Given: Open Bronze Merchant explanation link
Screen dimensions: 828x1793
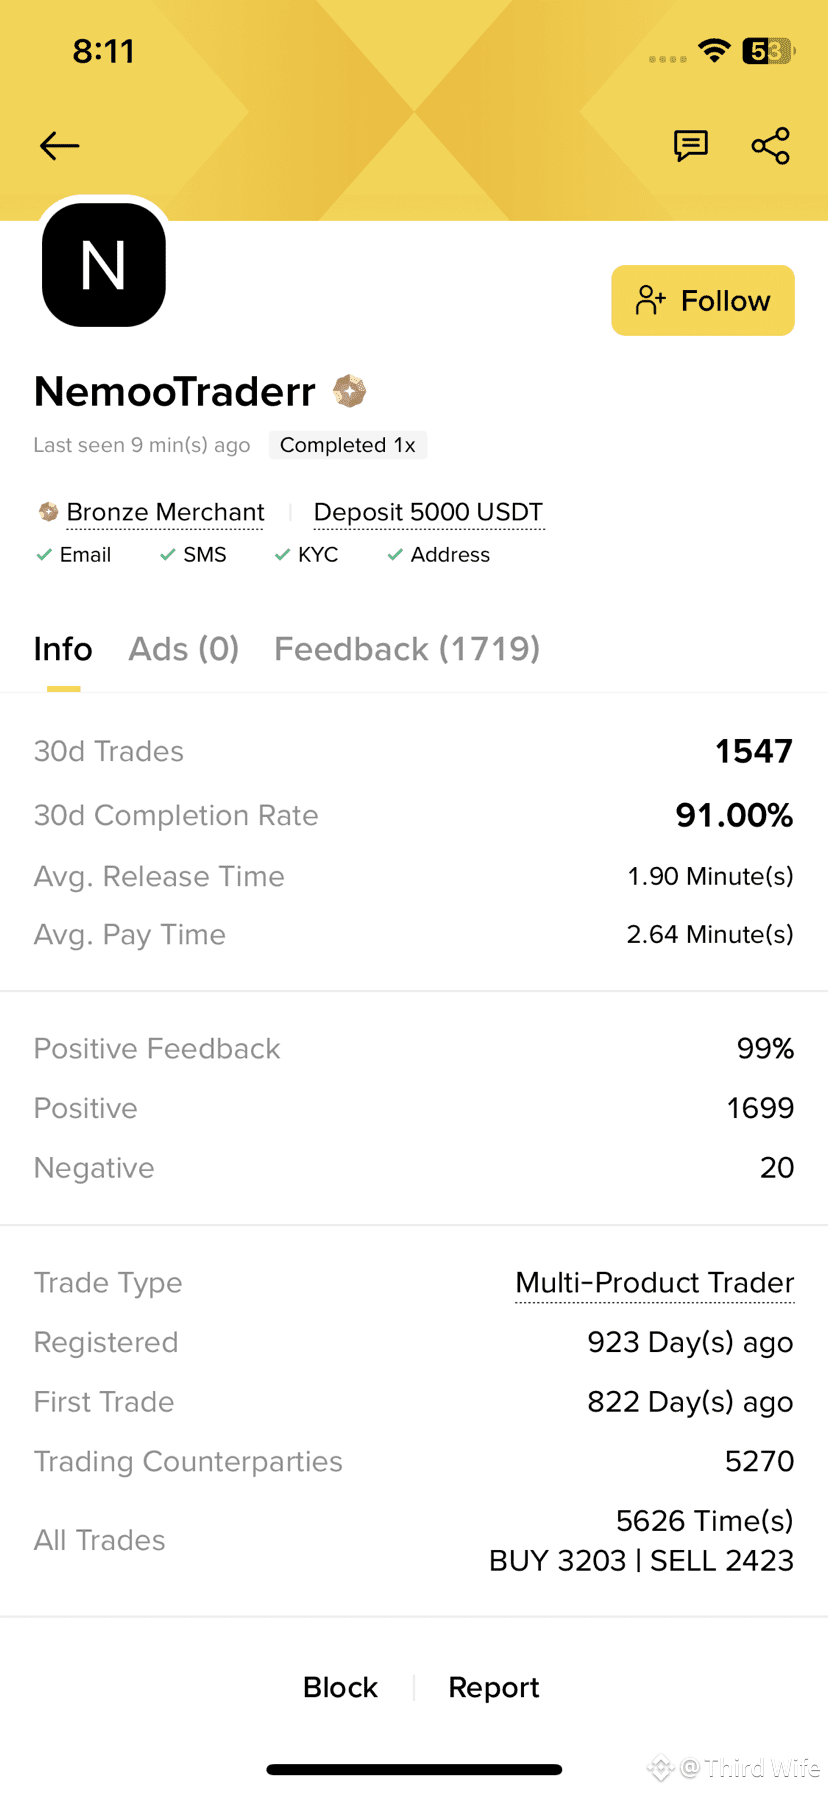Looking at the screenshot, I should (165, 512).
